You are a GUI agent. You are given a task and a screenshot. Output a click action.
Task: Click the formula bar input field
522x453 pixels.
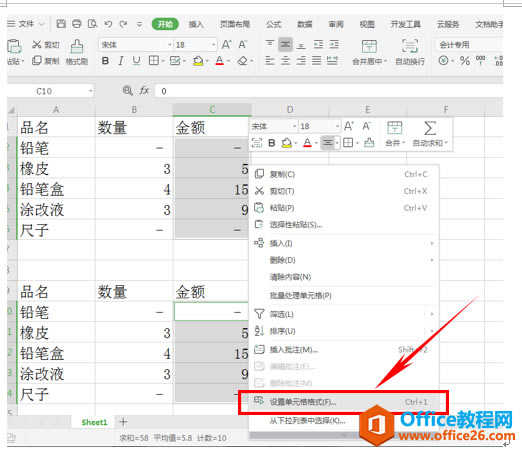[329, 91]
